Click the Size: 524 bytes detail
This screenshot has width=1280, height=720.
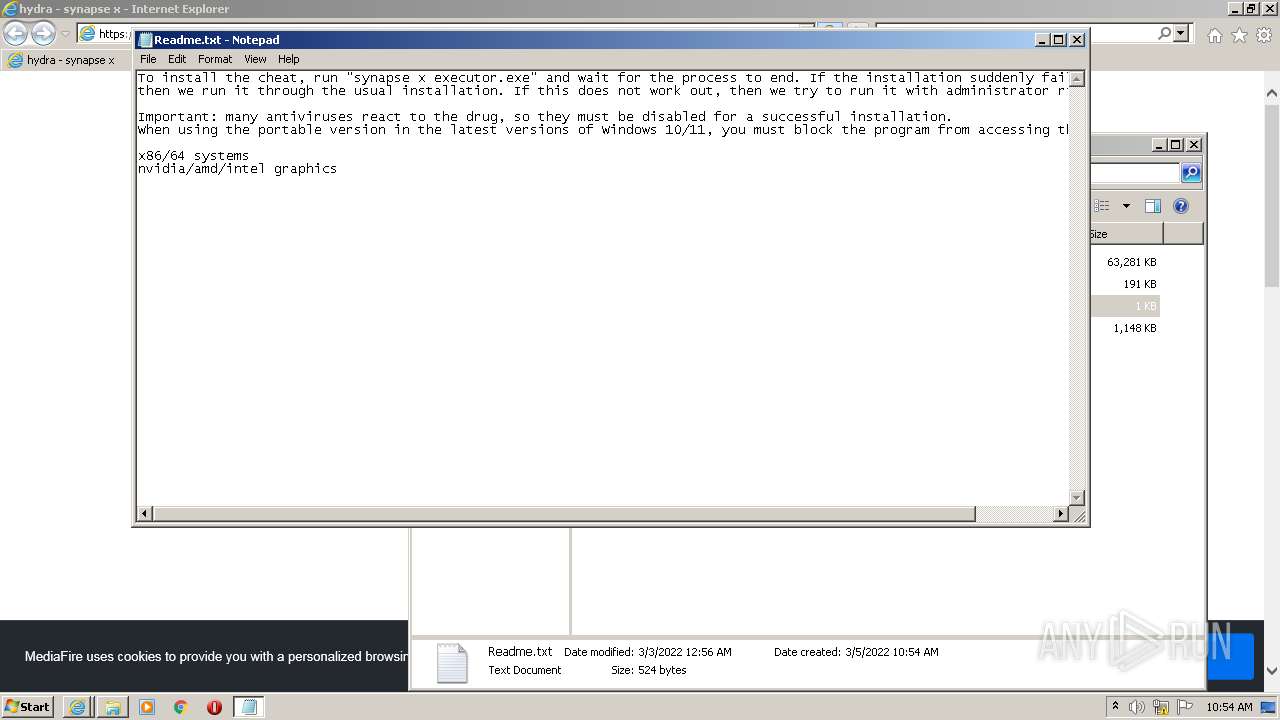[x=649, y=670]
